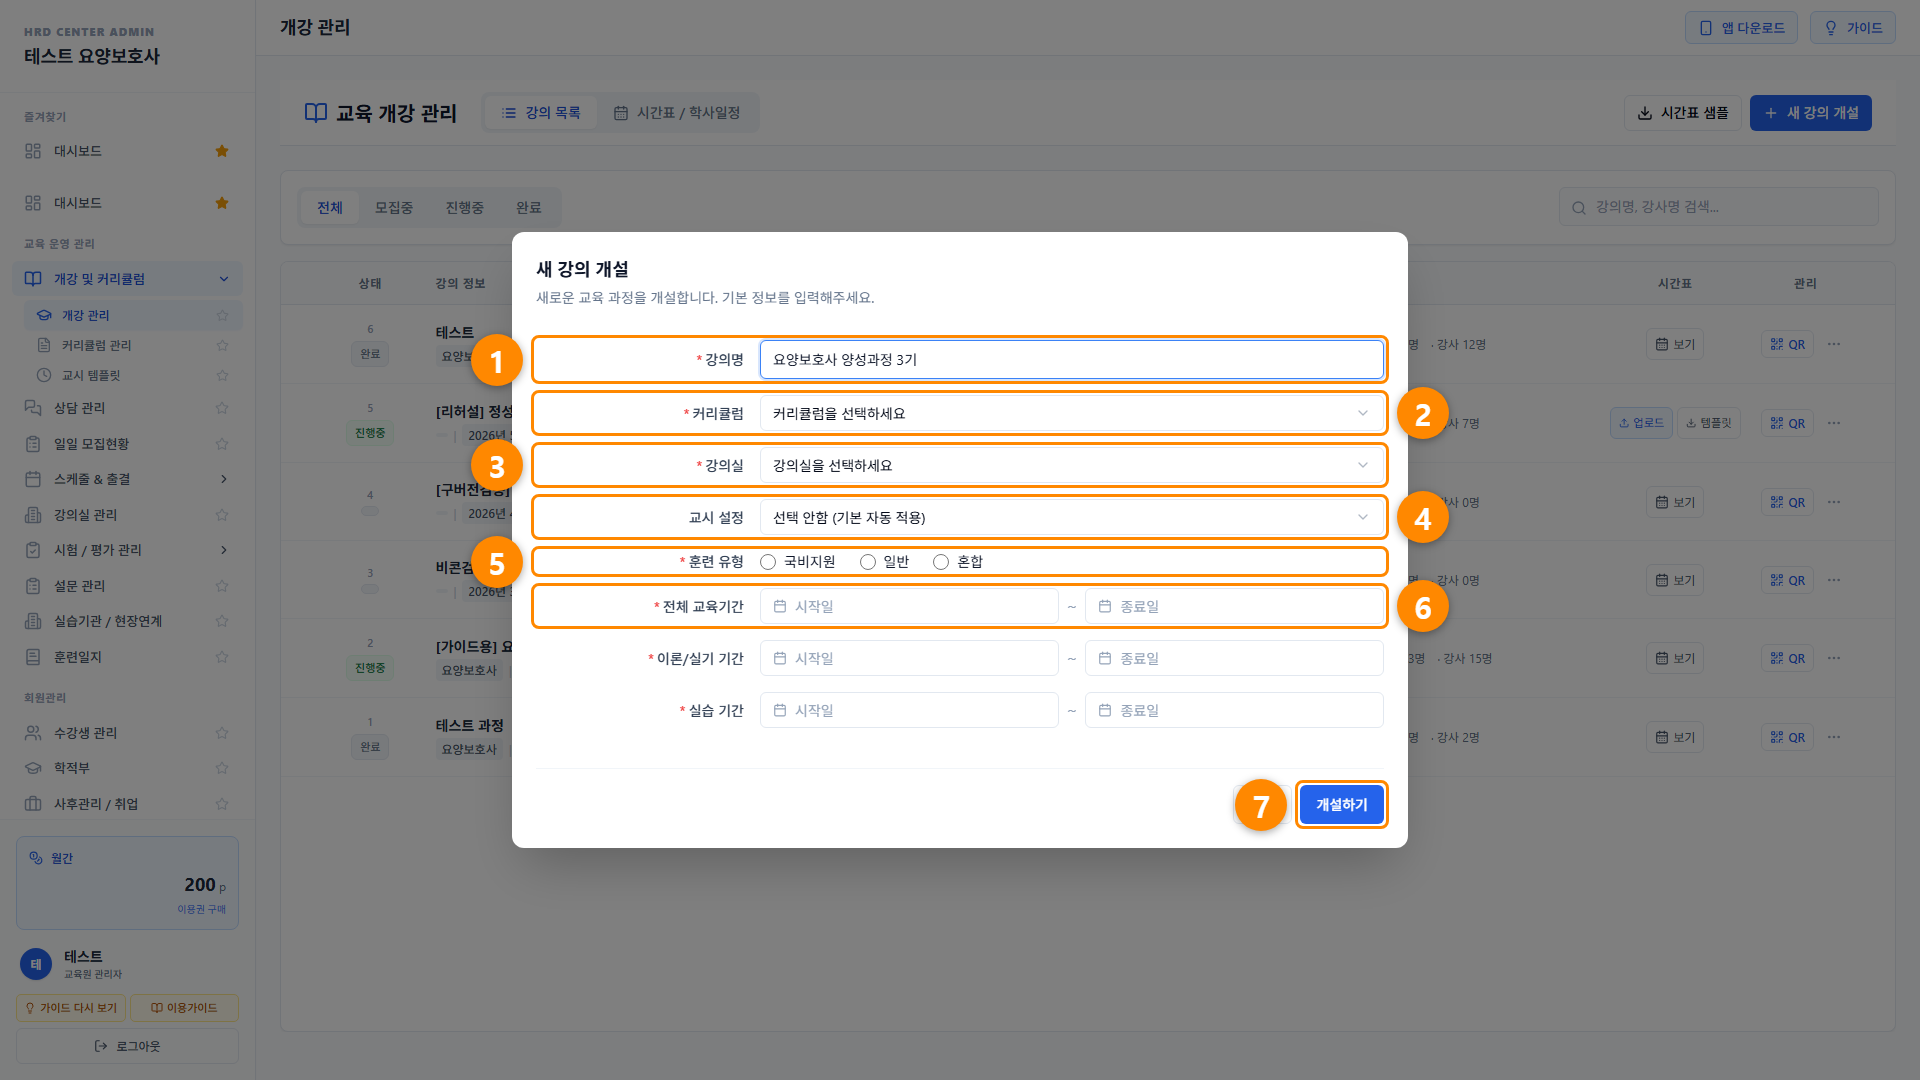The height and width of the screenshot is (1080, 1920).
Task: Open more options in 강사 2명 row
Action: 1834,737
